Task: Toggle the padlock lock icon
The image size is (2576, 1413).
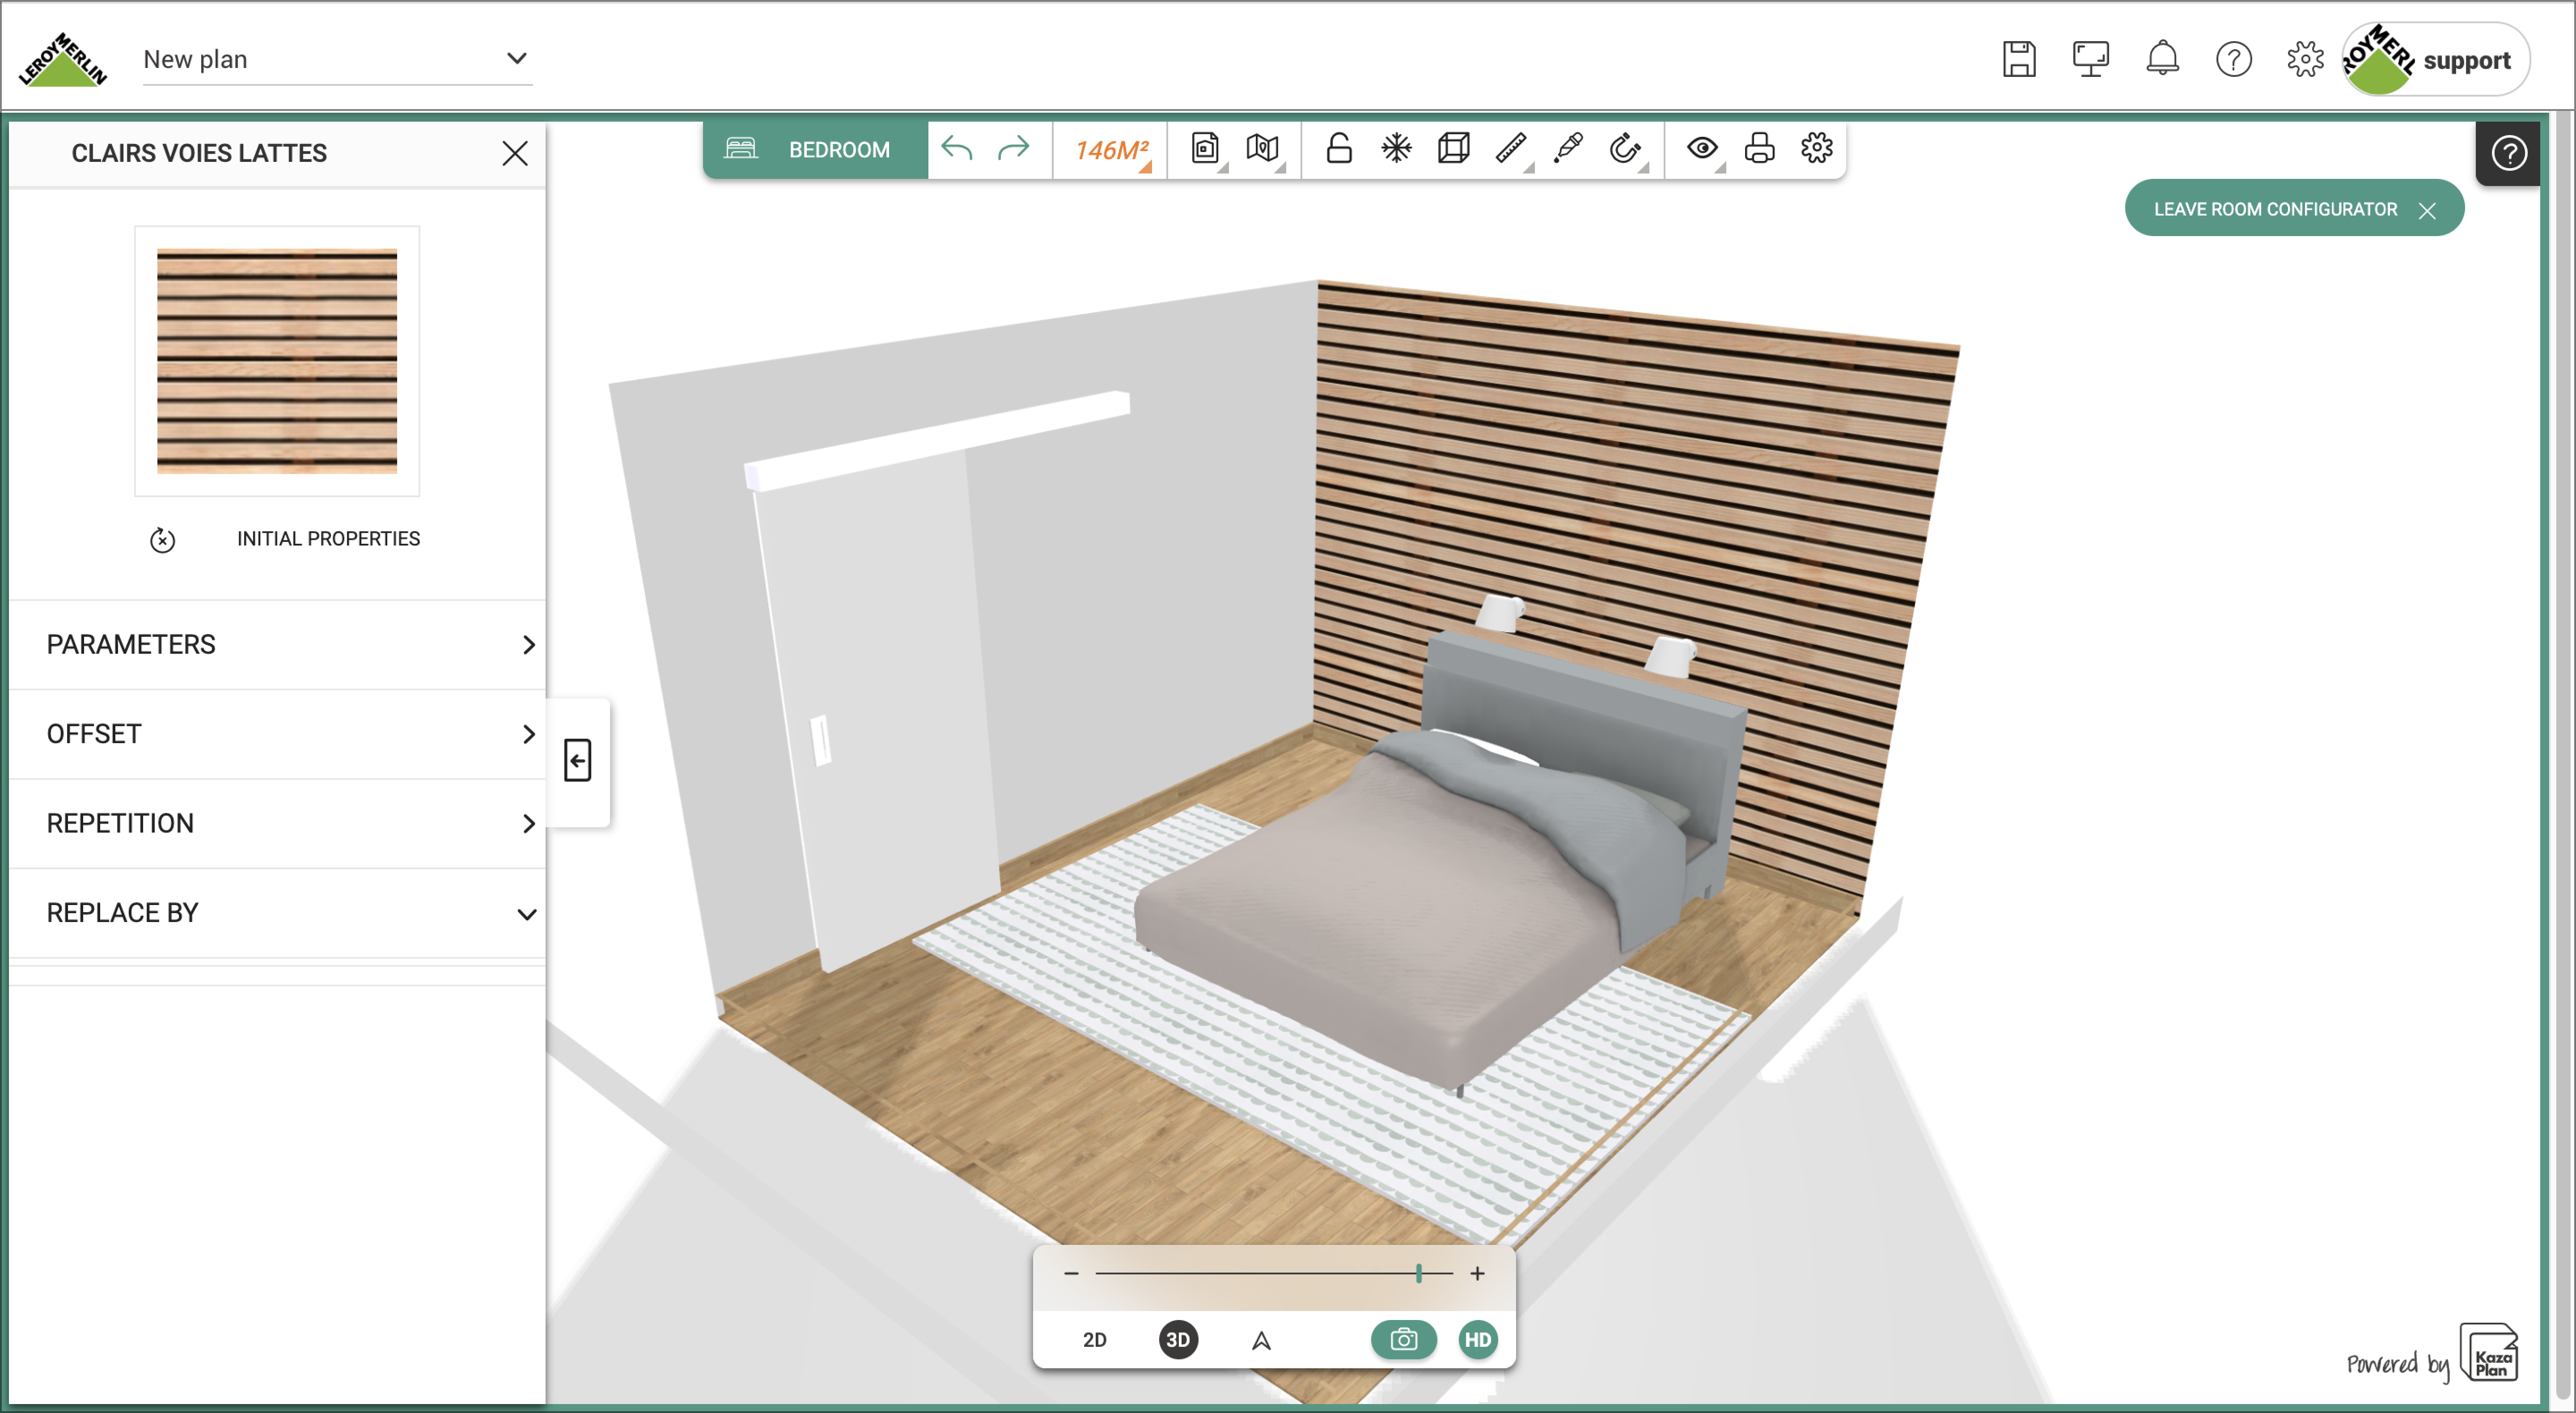Action: pyautogui.click(x=1339, y=149)
